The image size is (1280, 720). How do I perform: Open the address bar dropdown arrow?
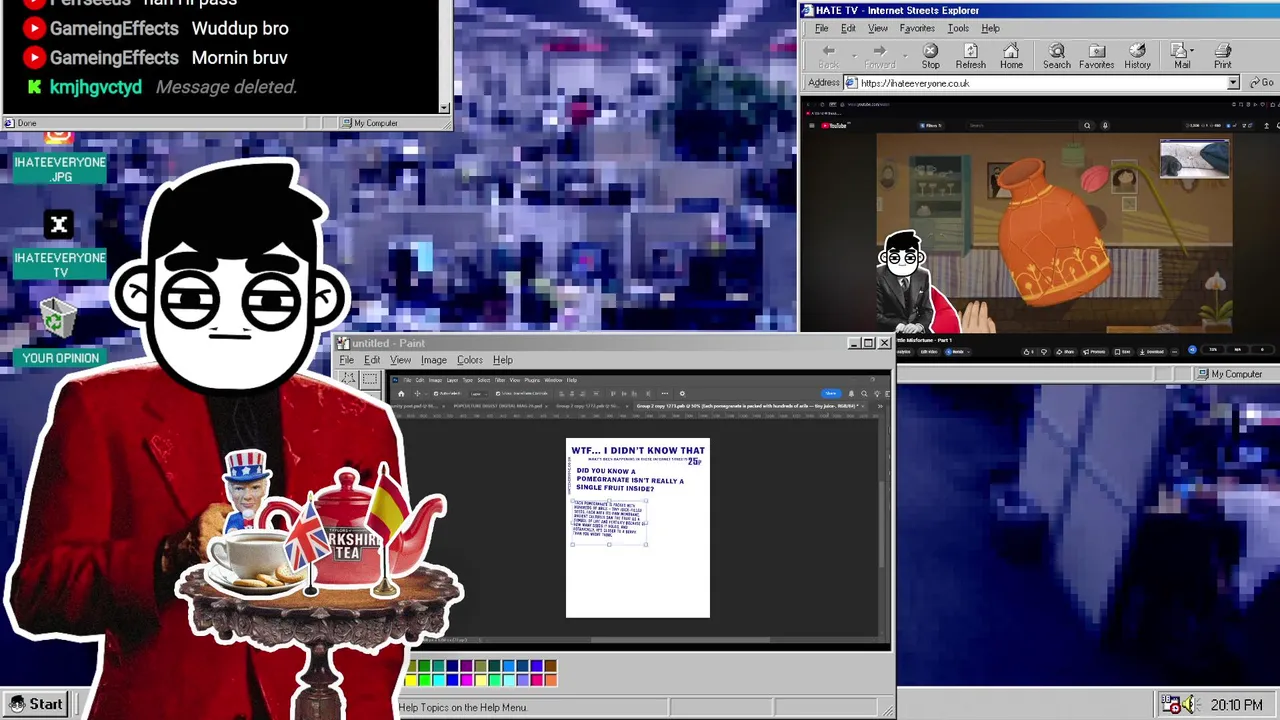point(1232,83)
